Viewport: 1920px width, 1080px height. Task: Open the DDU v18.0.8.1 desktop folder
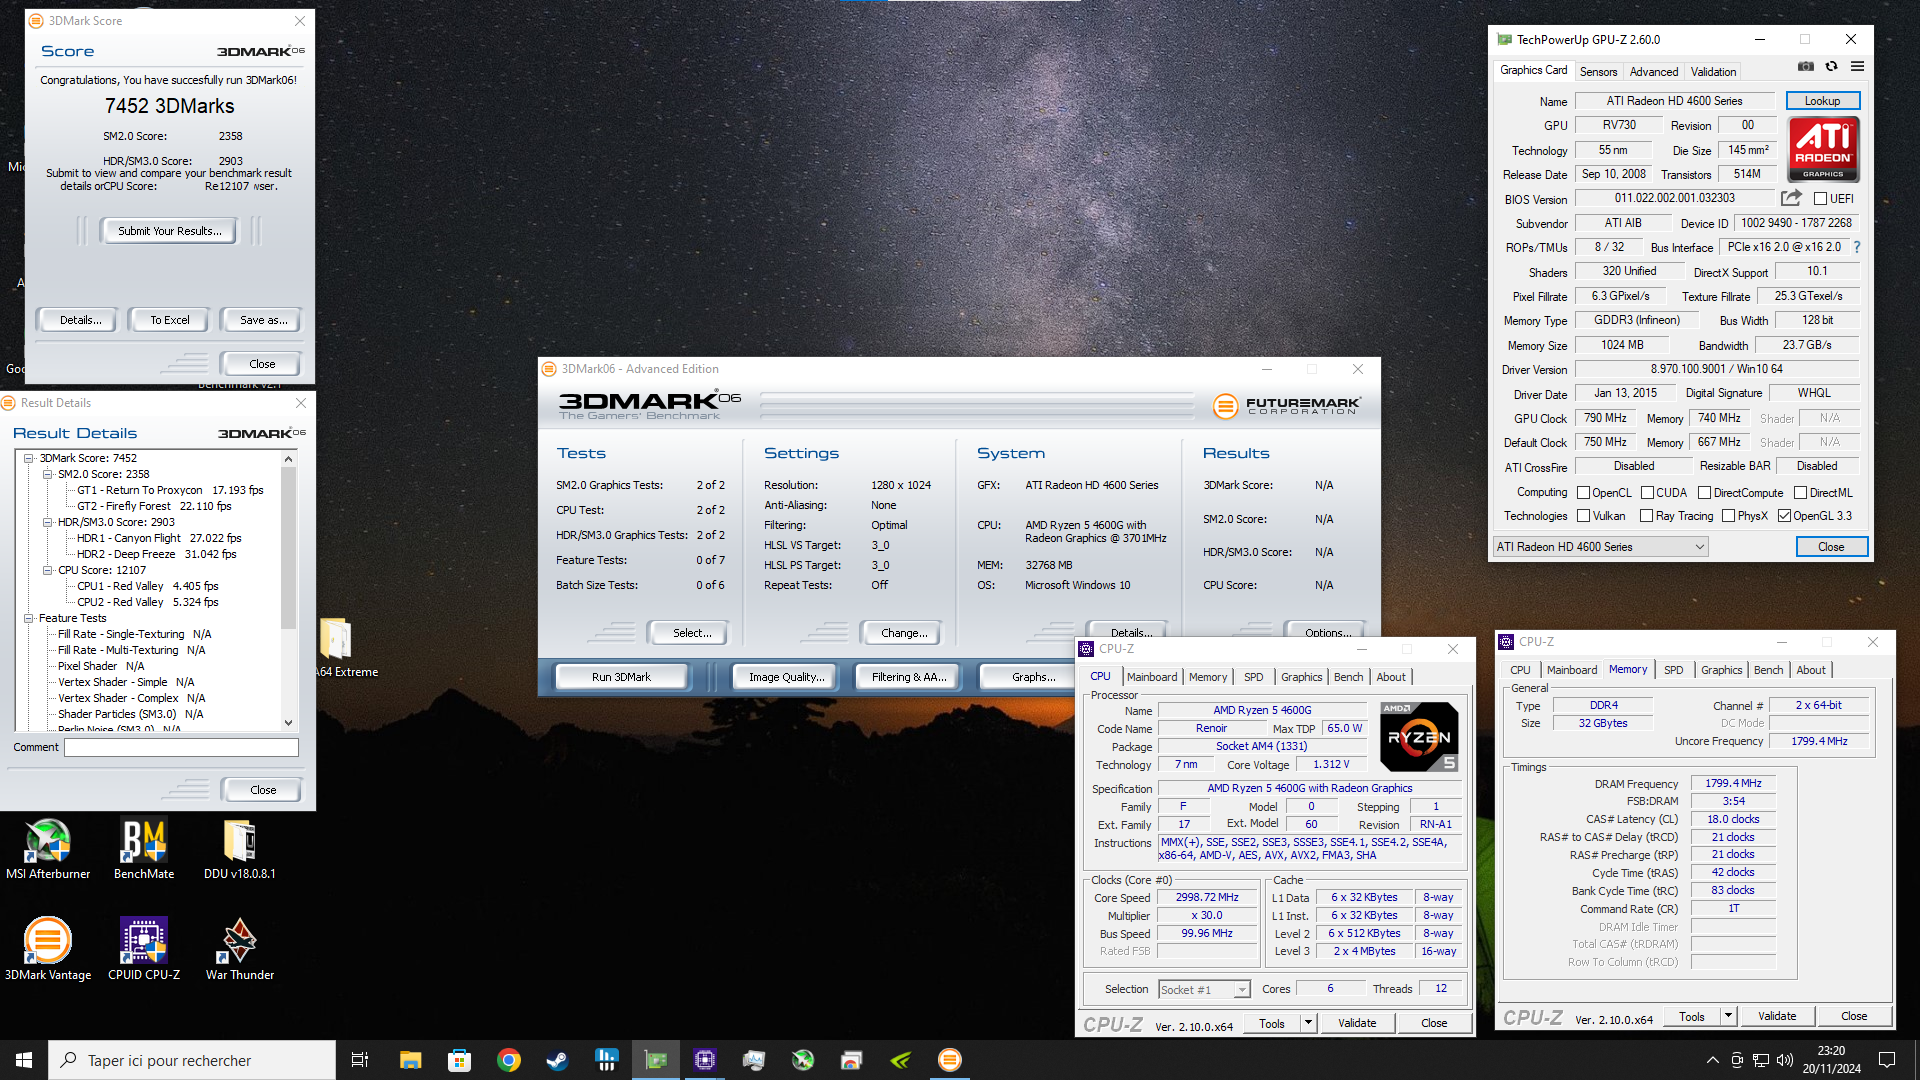pos(240,850)
